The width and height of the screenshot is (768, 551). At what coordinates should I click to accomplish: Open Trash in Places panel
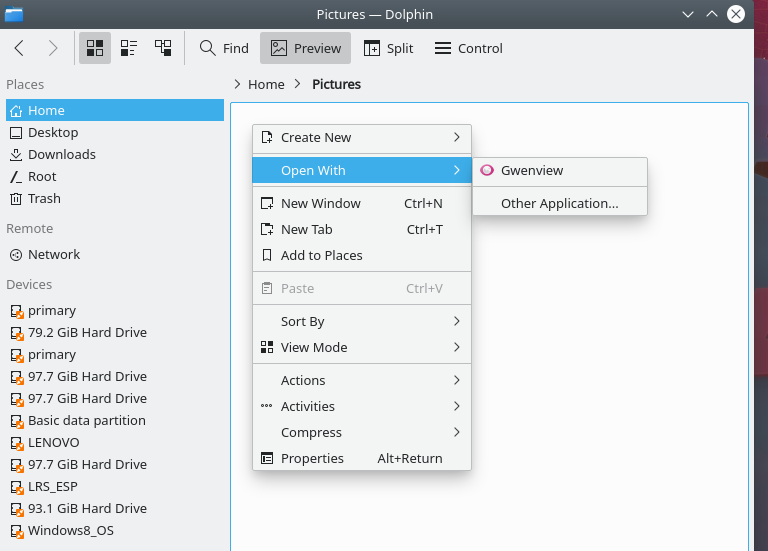point(115,198)
